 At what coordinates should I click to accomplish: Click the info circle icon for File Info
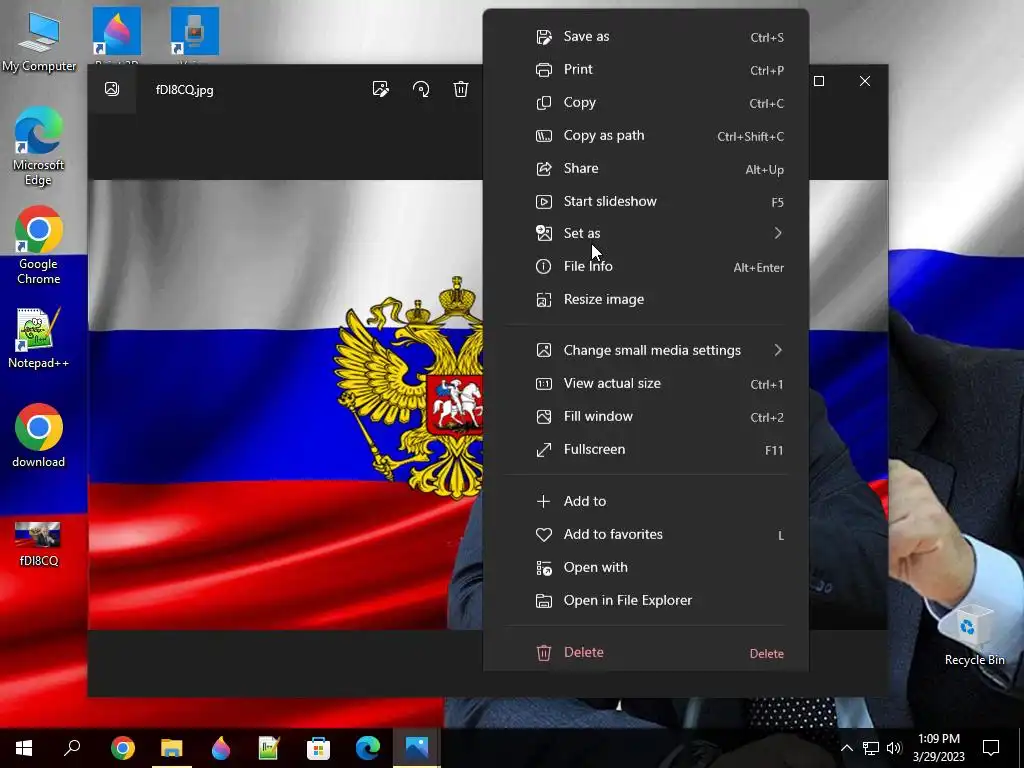[x=543, y=266]
